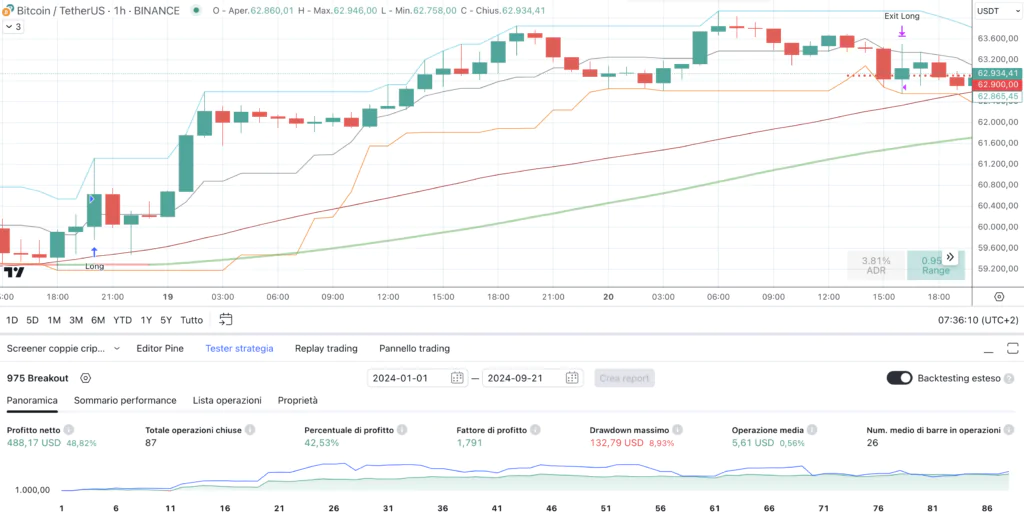Click drawdown value 132,79 USD
Image resolution: width=1024 pixels, height=517 pixels.
point(616,443)
